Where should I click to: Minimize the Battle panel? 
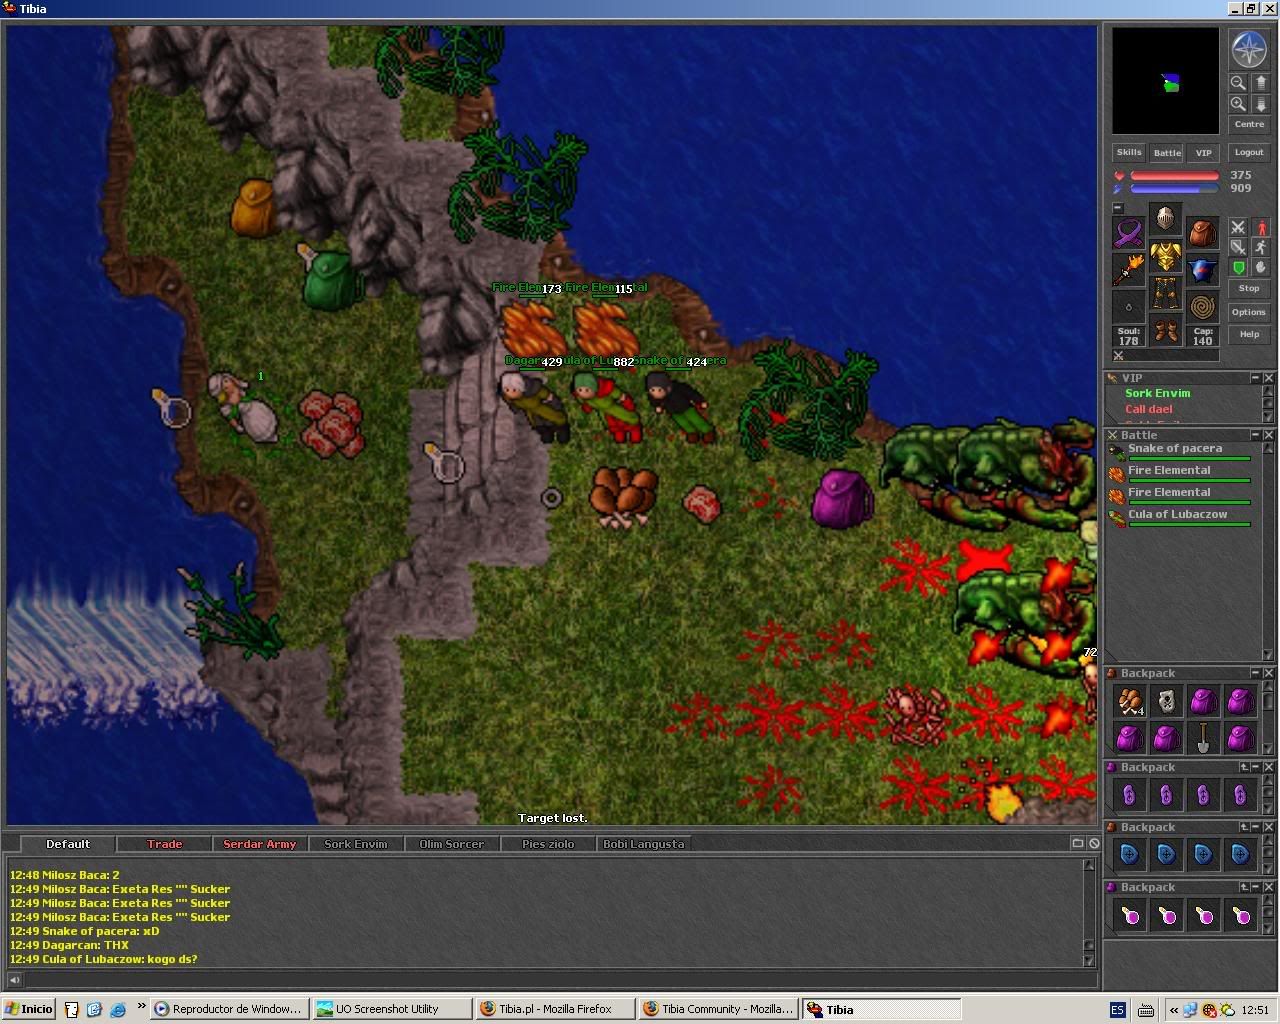1255,435
